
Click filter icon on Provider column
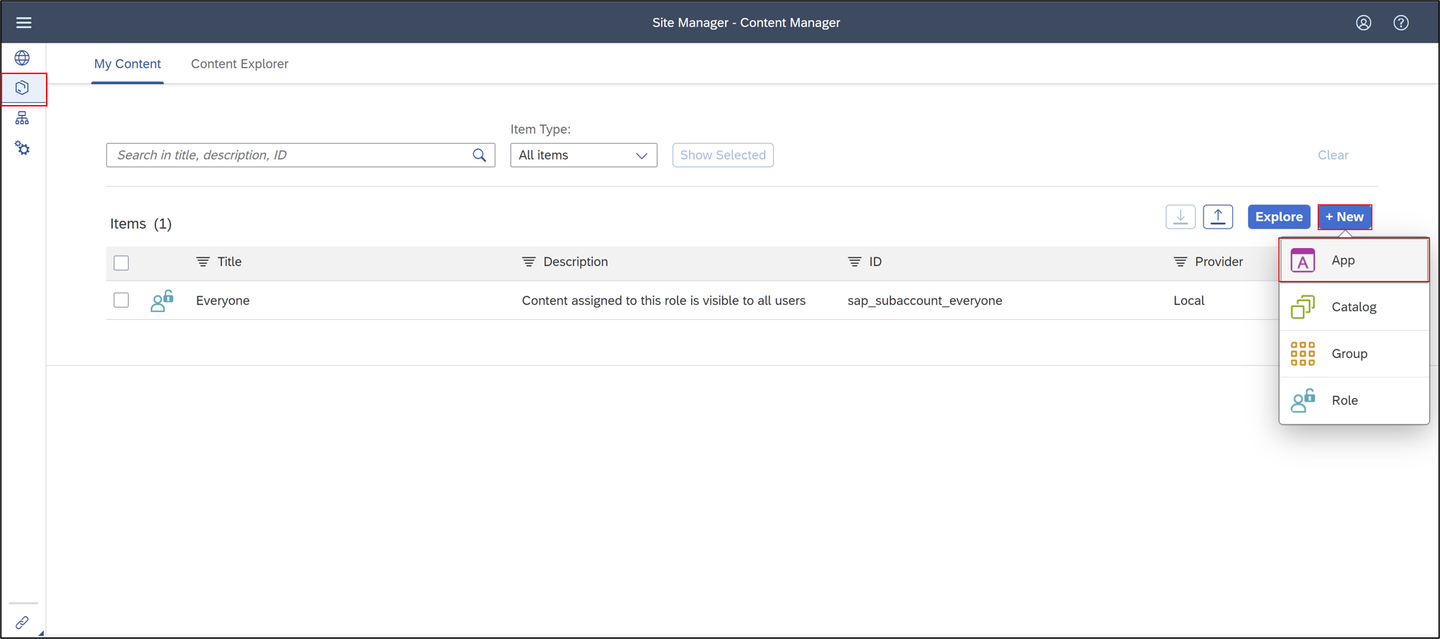pyautogui.click(x=1180, y=262)
